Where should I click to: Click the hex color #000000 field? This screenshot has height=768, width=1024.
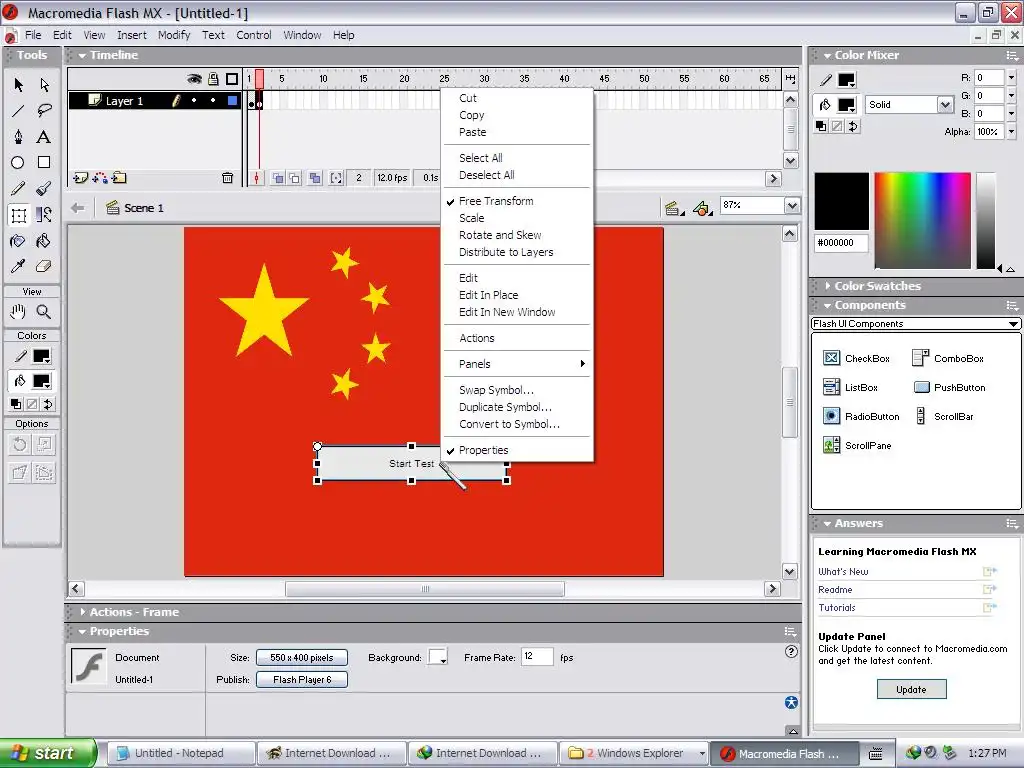pos(841,243)
